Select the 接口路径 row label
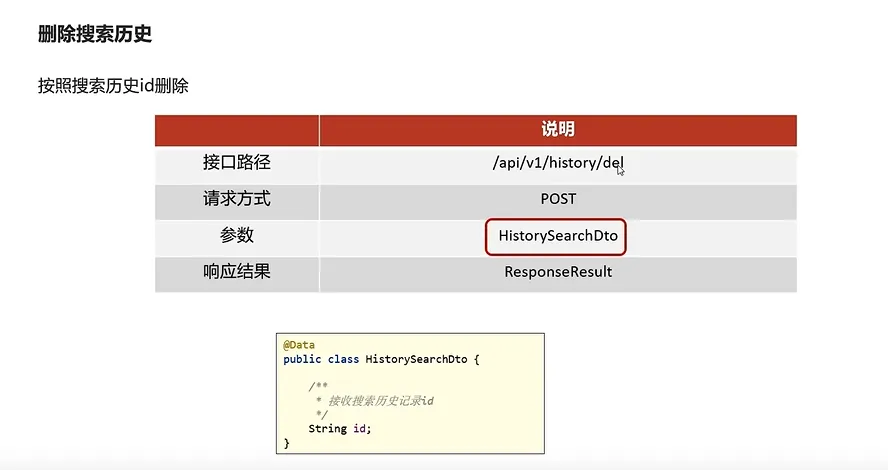The image size is (888, 470). click(237, 163)
